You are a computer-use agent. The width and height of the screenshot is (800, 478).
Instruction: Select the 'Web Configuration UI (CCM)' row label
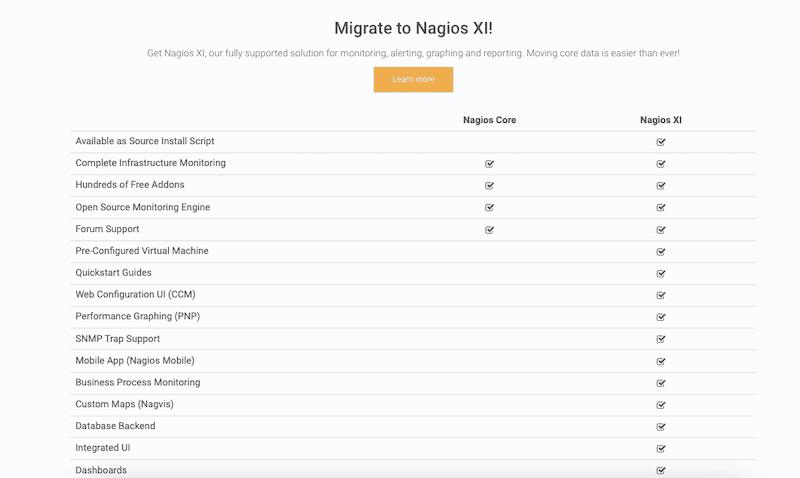(135, 294)
